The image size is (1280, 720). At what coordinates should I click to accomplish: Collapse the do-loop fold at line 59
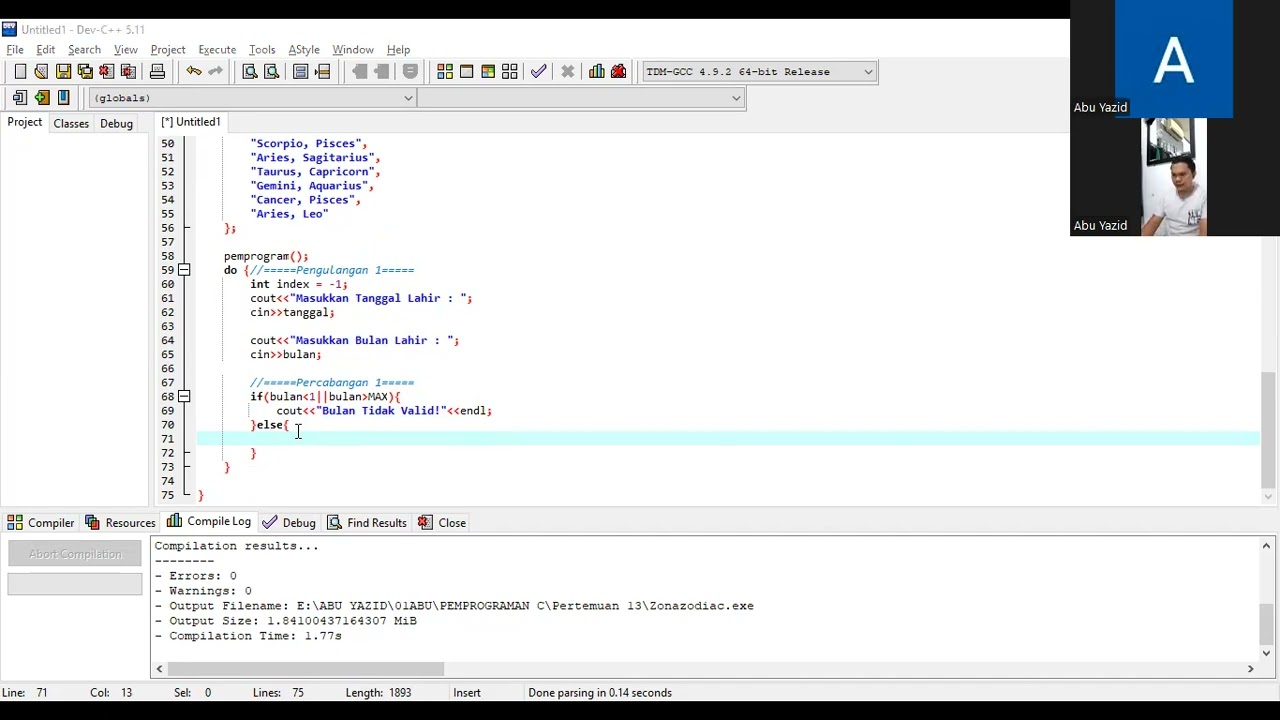184,270
